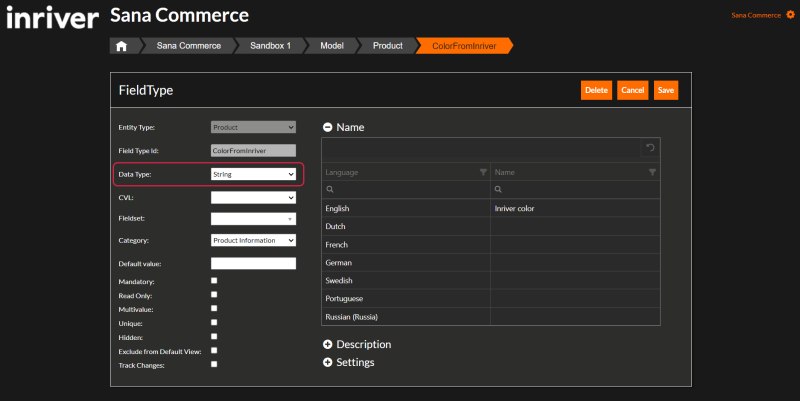800x401 pixels.
Task: Toggle the Mandatory checkbox
Action: click(x=214, y=281)
